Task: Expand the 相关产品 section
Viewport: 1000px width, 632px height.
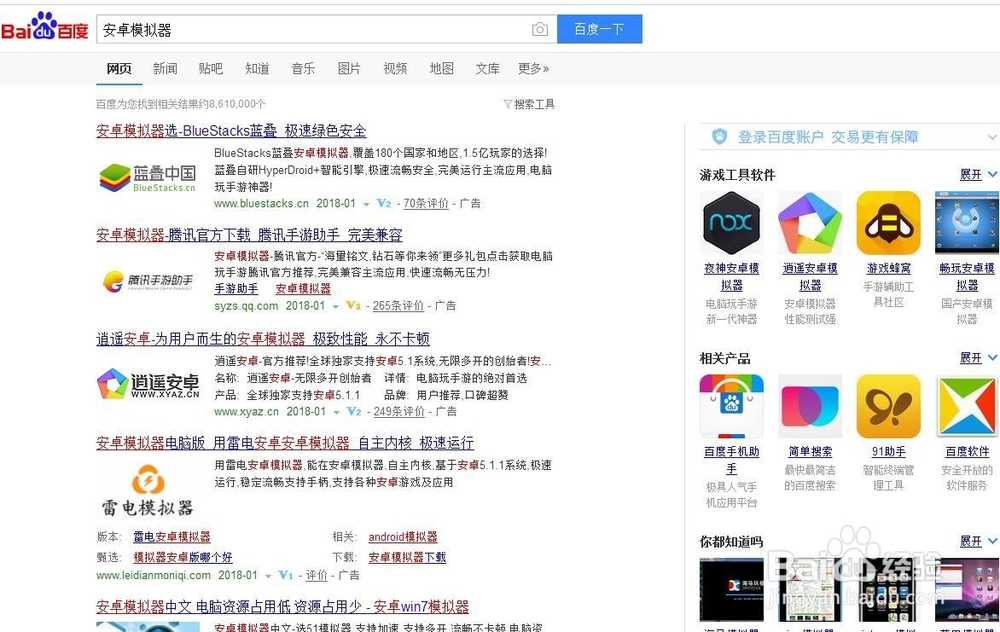Action: [970, 358]
